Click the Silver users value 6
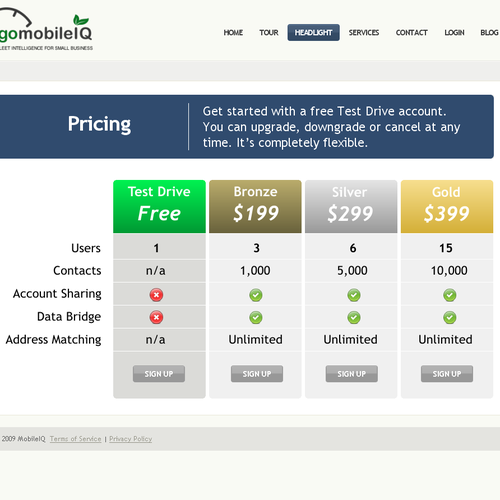 coord(353,248)
